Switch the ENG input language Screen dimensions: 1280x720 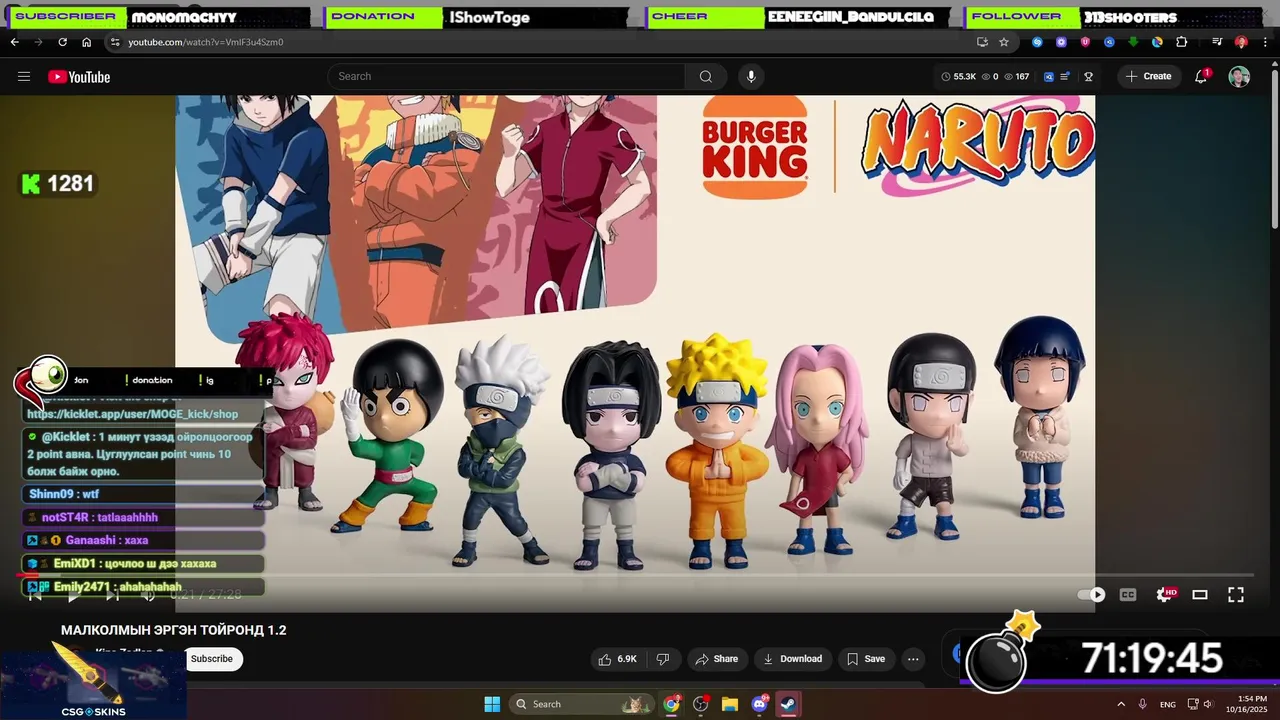coord(1168,705)
